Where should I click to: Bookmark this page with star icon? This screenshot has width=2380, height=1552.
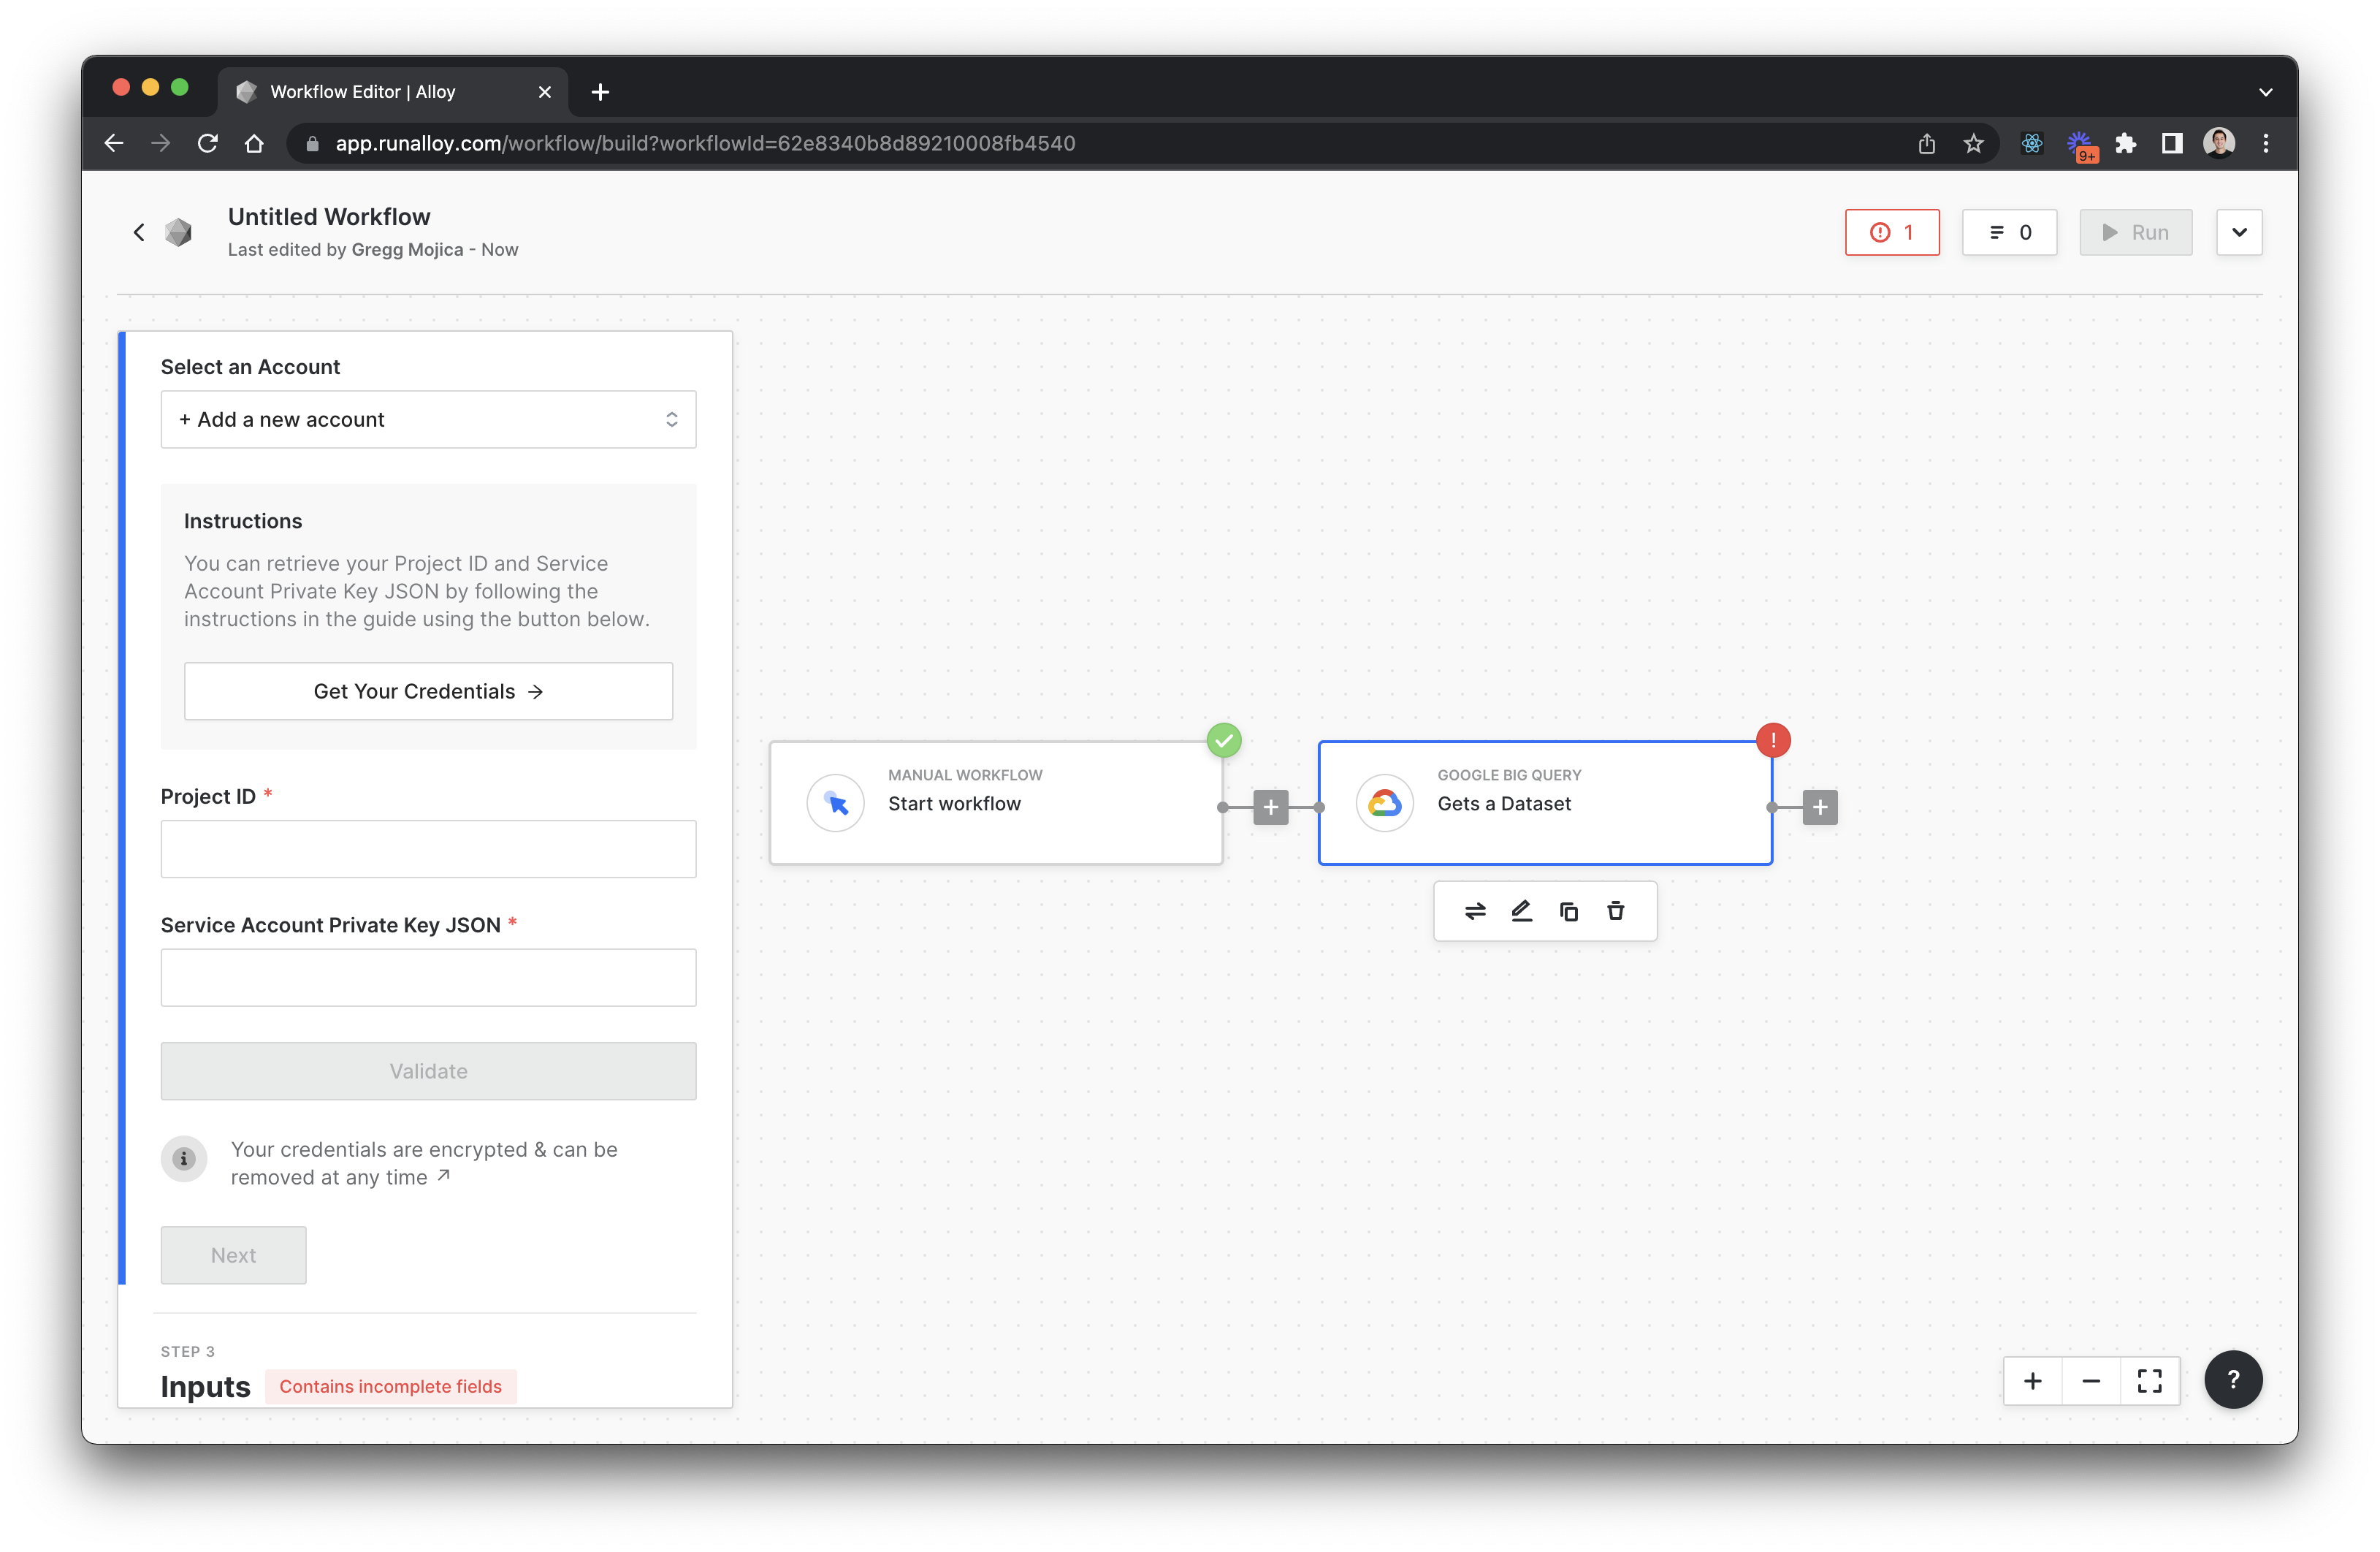[1972, 143]
